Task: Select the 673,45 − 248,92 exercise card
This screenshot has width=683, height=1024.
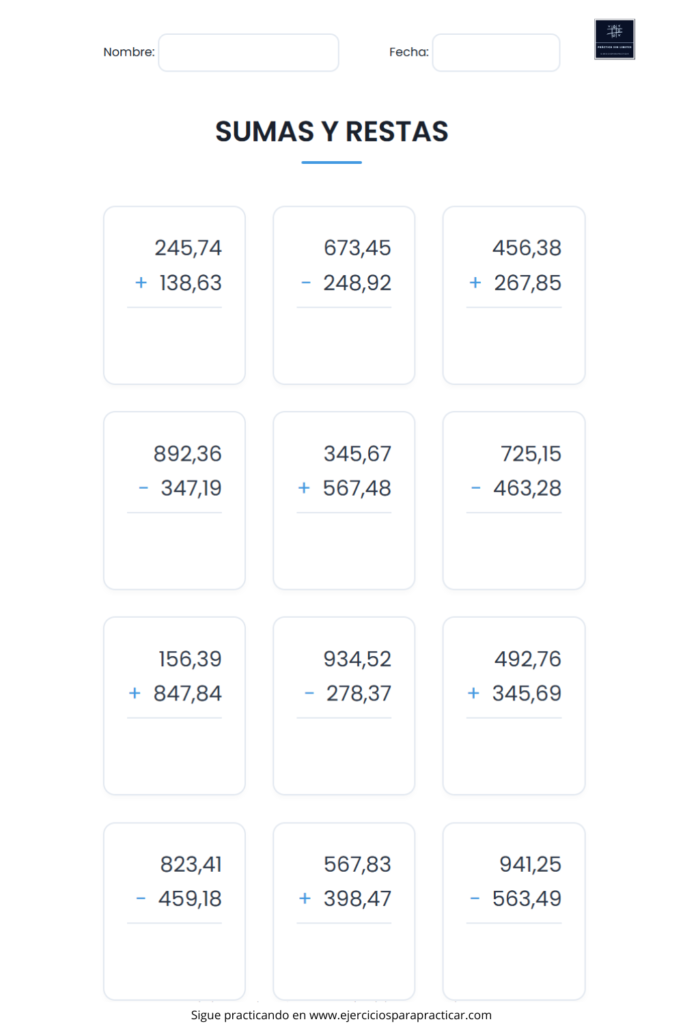Action: pyautogui.click(x=344, y=295)
